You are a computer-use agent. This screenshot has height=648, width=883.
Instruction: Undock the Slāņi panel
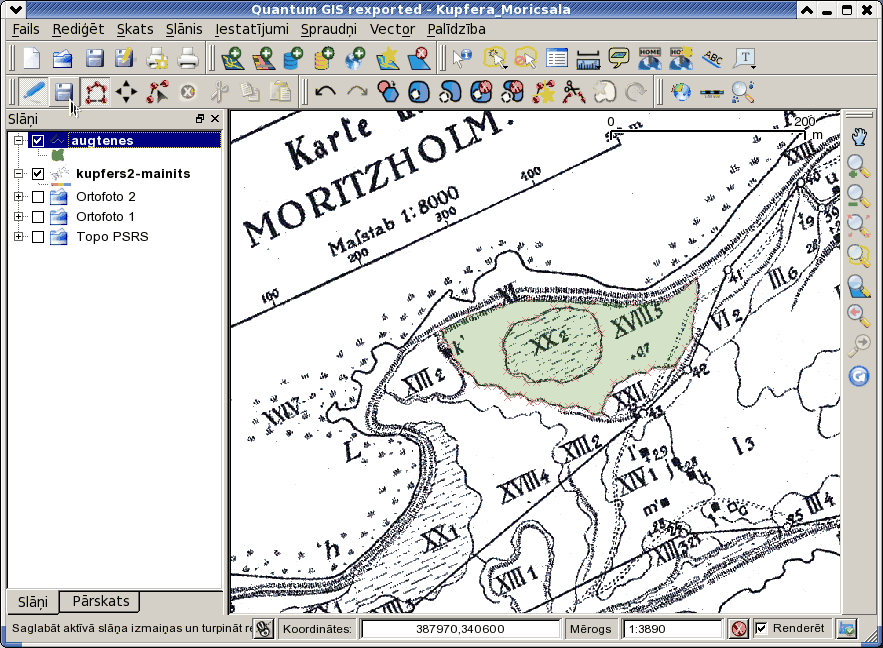click(x=200, y=119)
